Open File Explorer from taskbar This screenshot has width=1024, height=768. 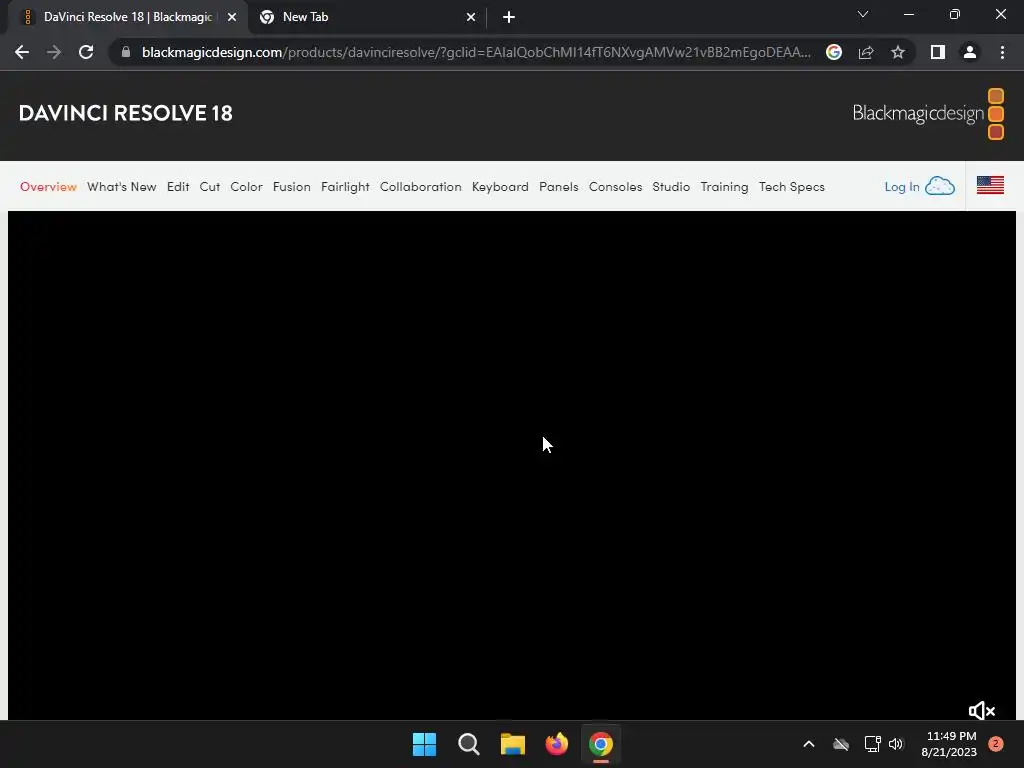click(513, 744)
